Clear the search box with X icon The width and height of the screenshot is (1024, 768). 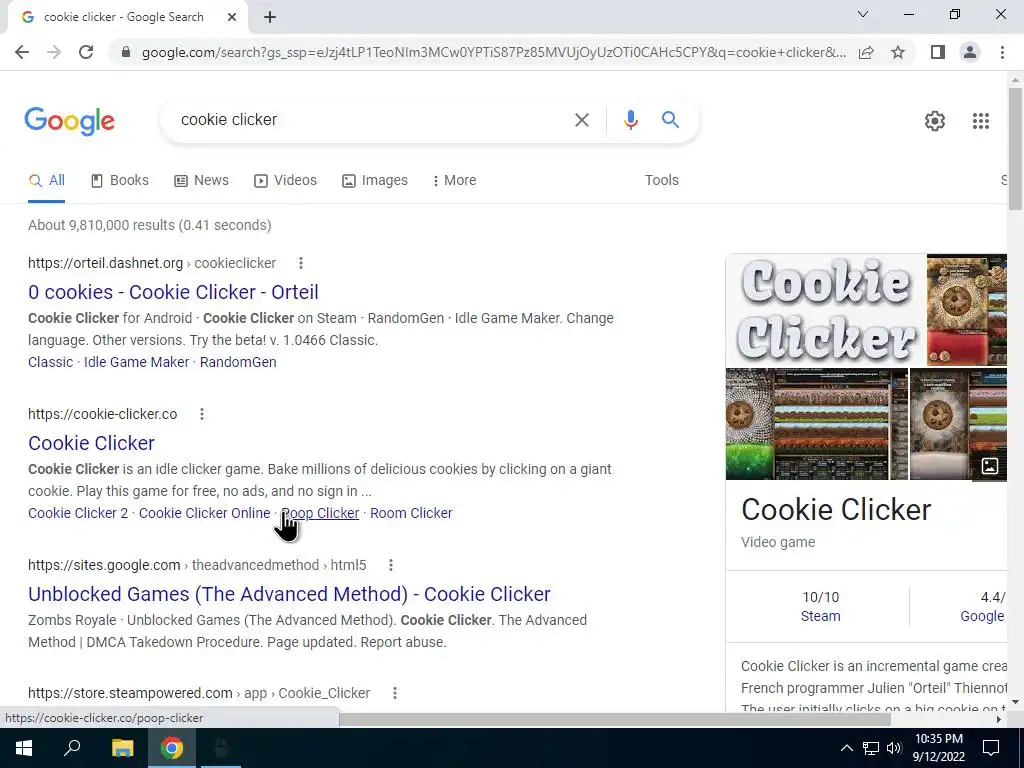pyautogui.click(x=581, y=120)
